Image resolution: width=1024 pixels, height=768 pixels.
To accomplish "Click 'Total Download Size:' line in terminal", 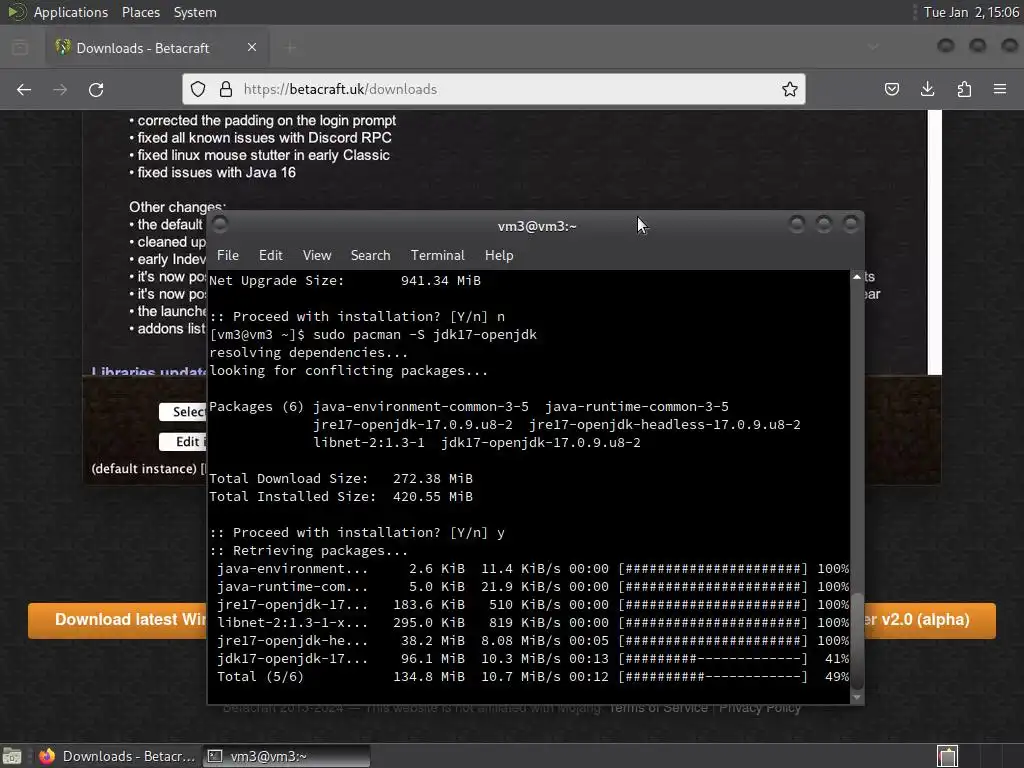I will point(341,479).
